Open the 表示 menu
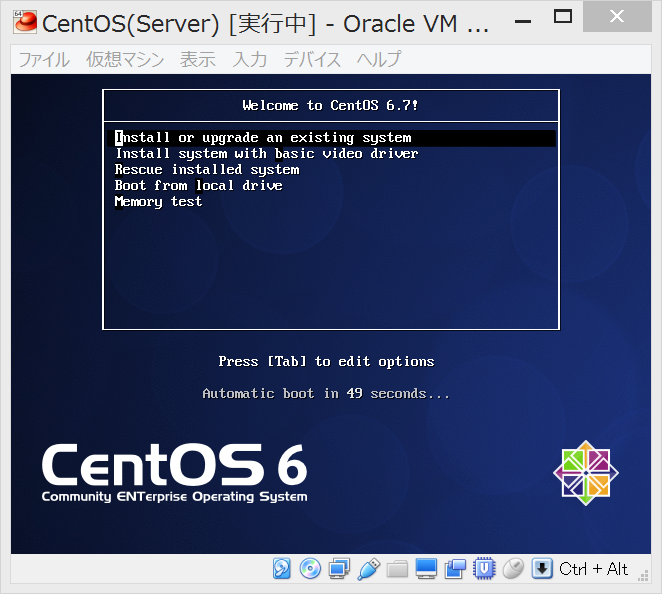Viewport: 662px width, 594px height. (198, 59)
